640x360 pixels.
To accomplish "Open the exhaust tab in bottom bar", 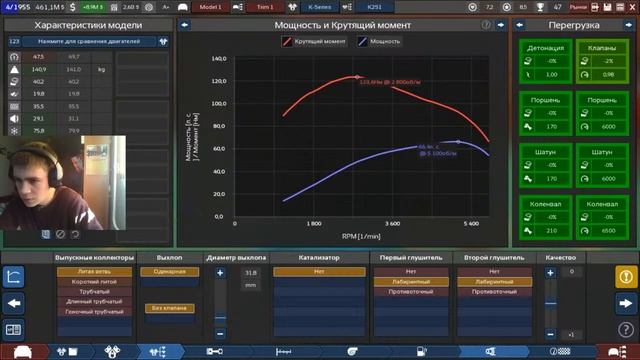I will [x=490, y=351].
